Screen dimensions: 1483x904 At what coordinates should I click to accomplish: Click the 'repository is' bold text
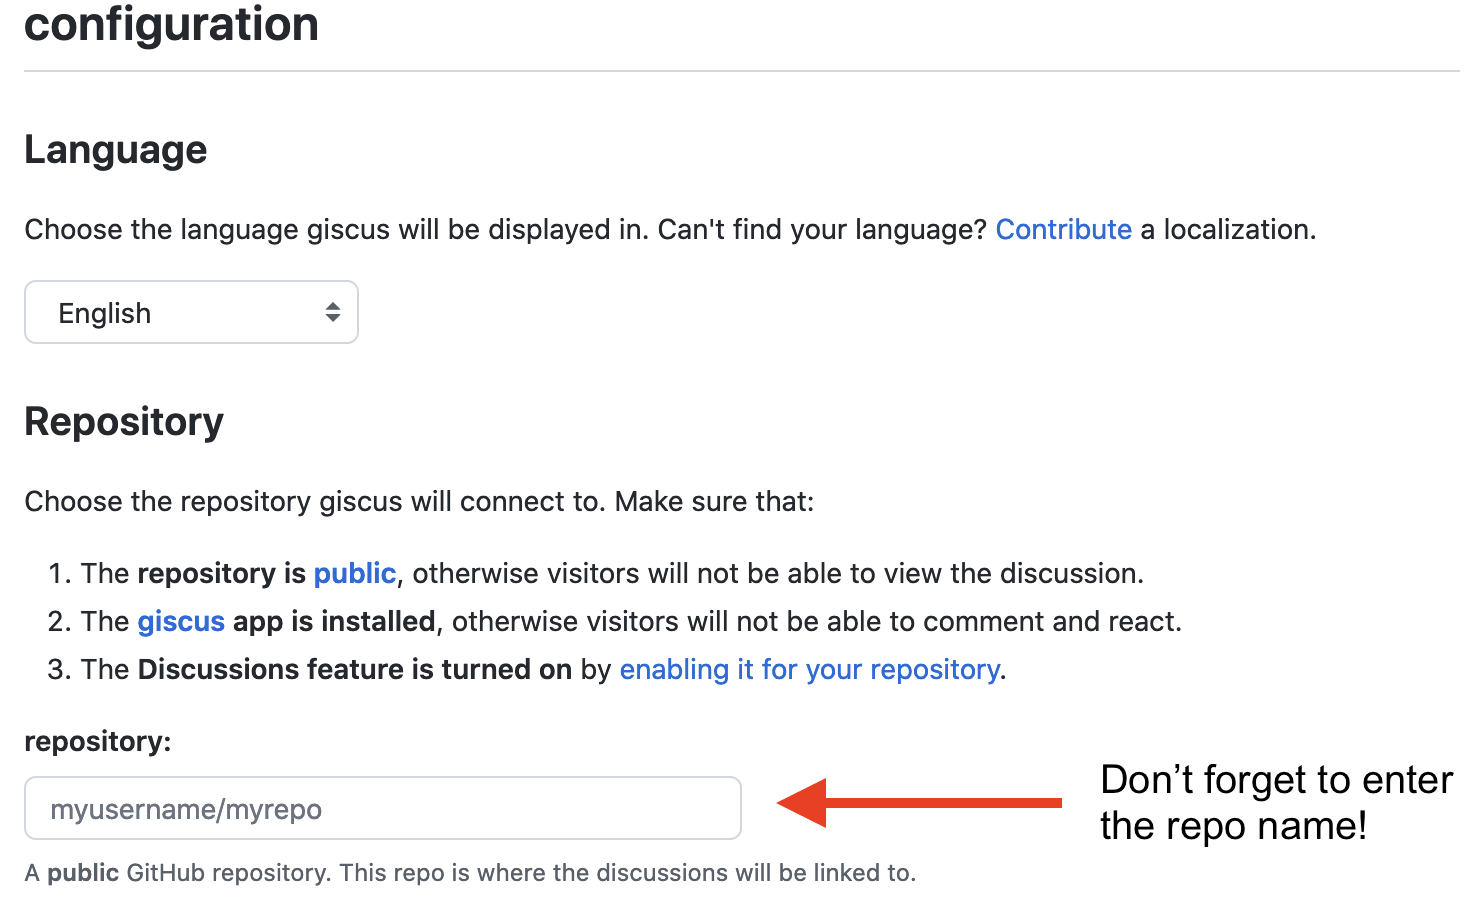pos(221,573)
